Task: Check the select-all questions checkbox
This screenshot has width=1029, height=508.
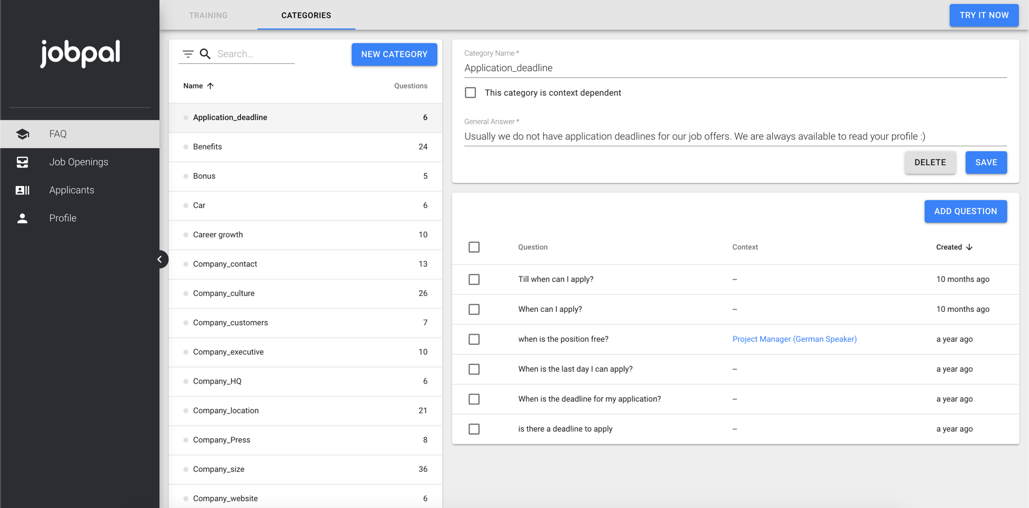Action: pyautogui.click(x=474, y=247)
